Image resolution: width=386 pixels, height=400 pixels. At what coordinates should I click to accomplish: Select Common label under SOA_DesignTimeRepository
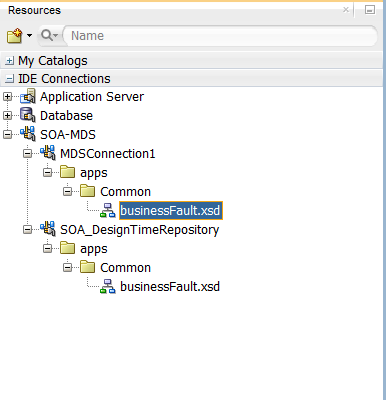126,268
